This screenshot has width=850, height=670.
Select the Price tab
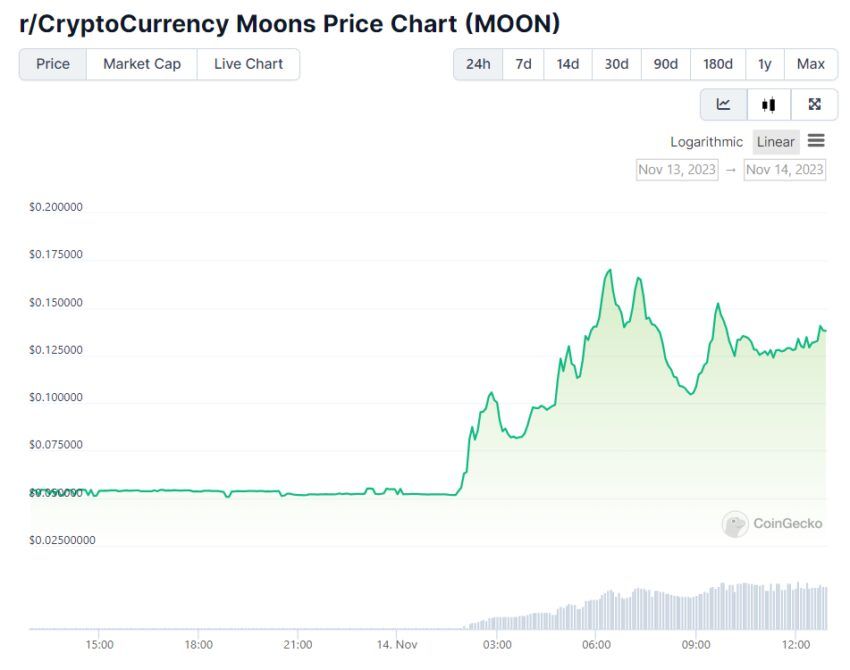53,64
